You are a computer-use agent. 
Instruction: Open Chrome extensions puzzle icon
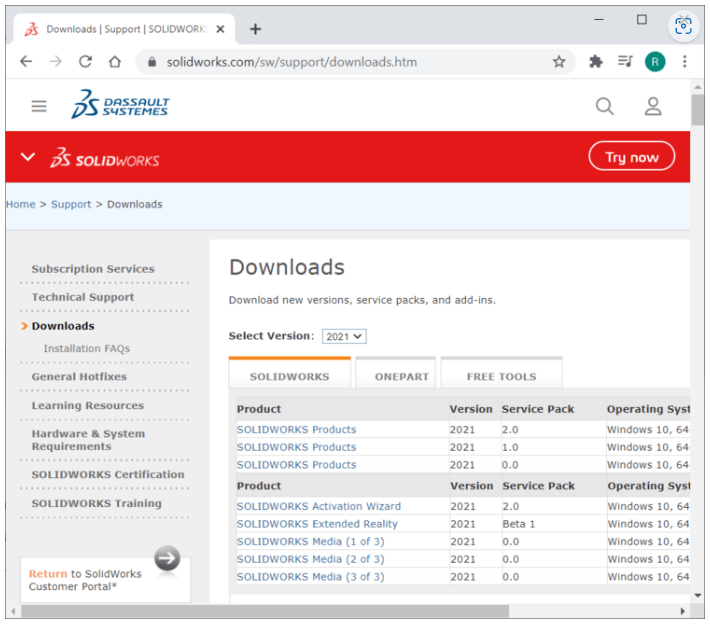[595, 61]
